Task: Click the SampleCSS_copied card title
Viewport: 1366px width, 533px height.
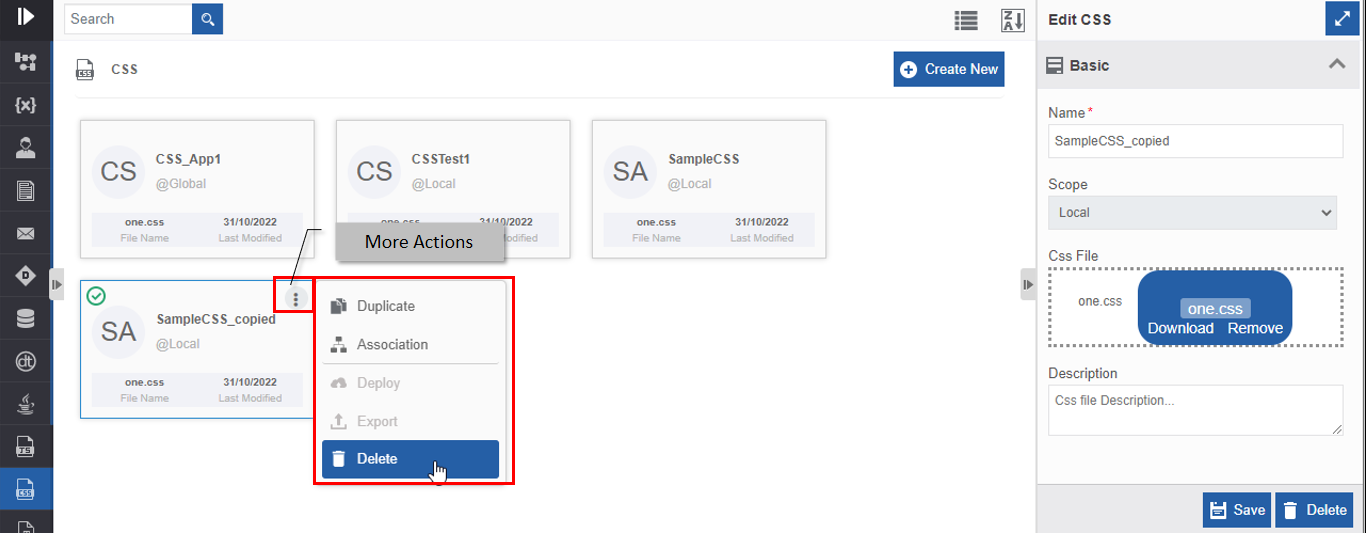Action: [216, 319]
